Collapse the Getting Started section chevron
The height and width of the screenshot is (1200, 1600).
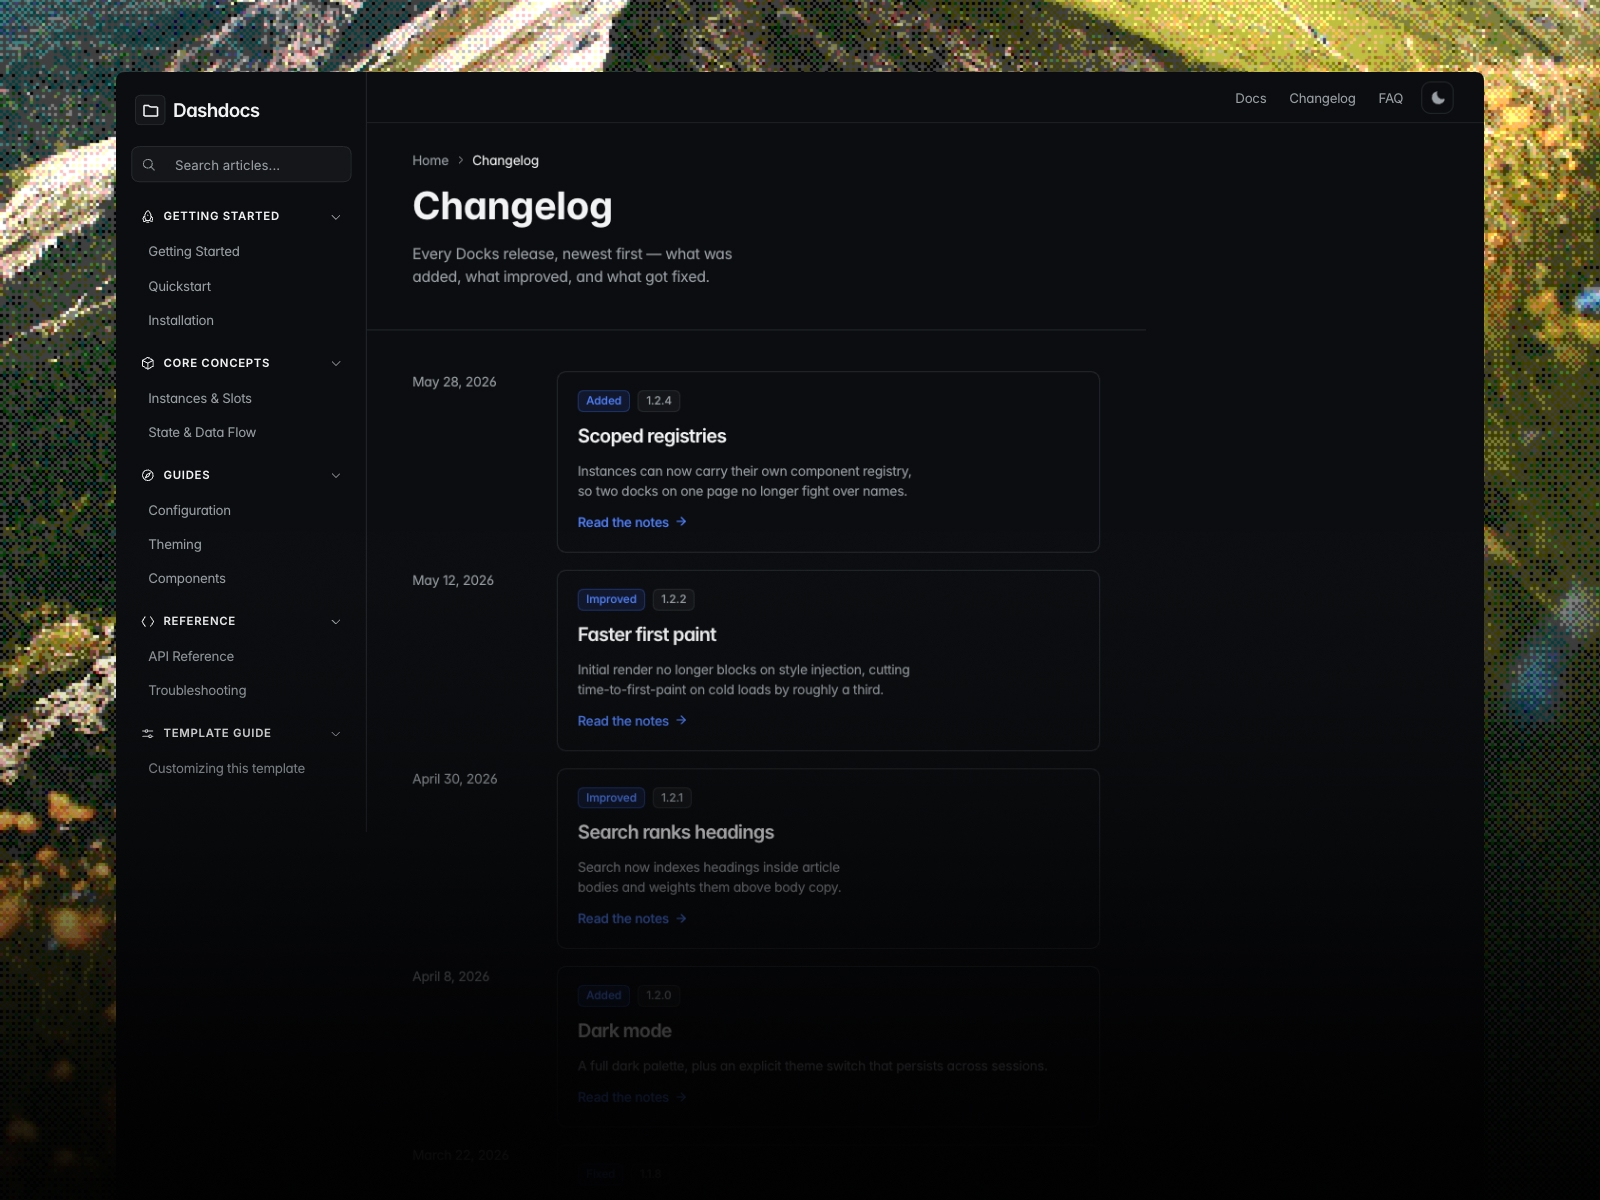336,217
